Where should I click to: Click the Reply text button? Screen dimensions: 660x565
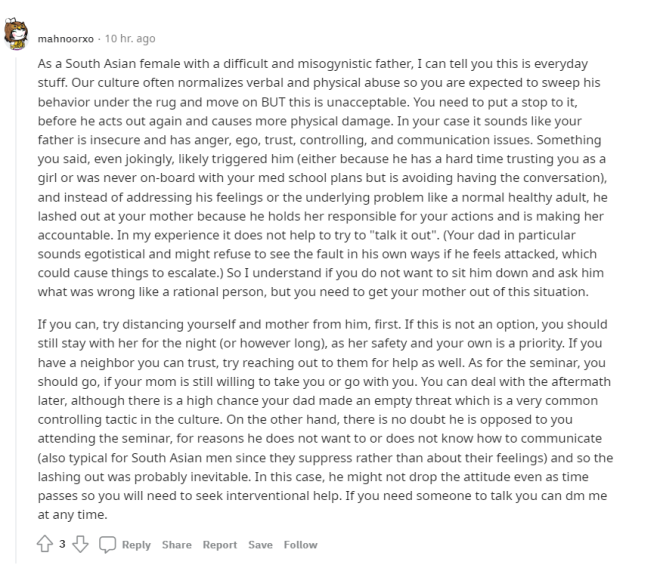(136, 545)
